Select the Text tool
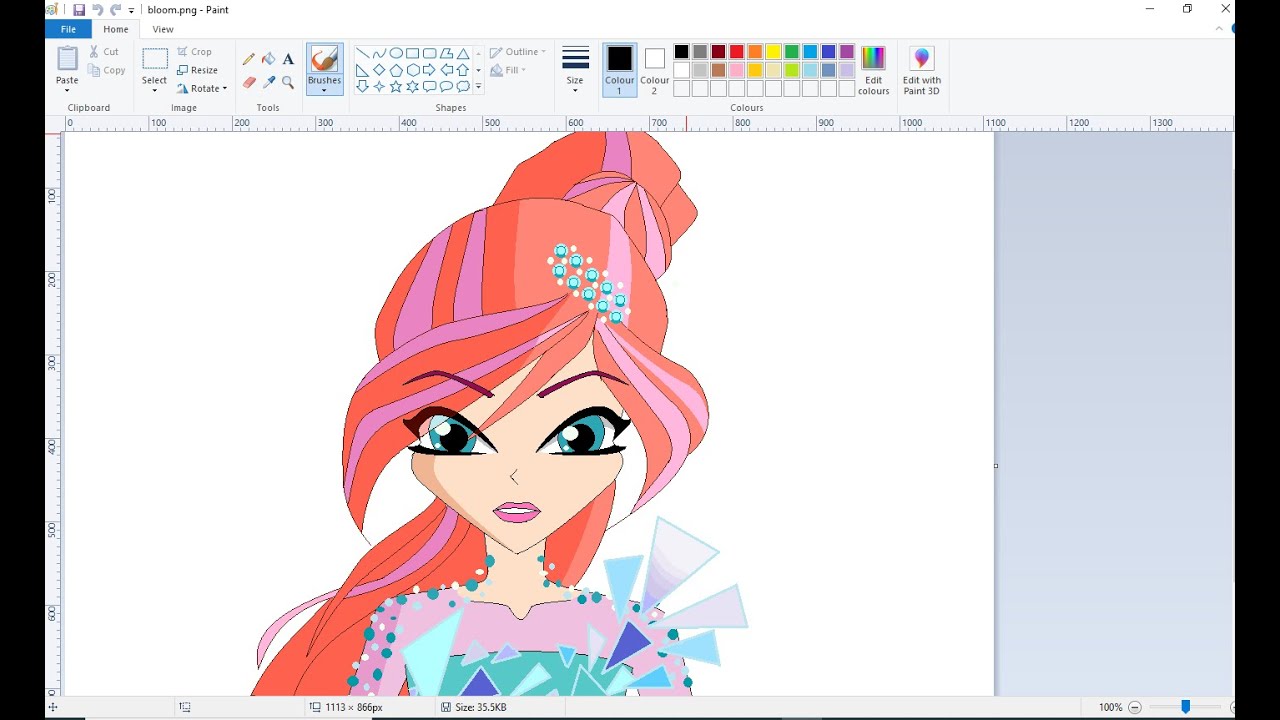 288,59
